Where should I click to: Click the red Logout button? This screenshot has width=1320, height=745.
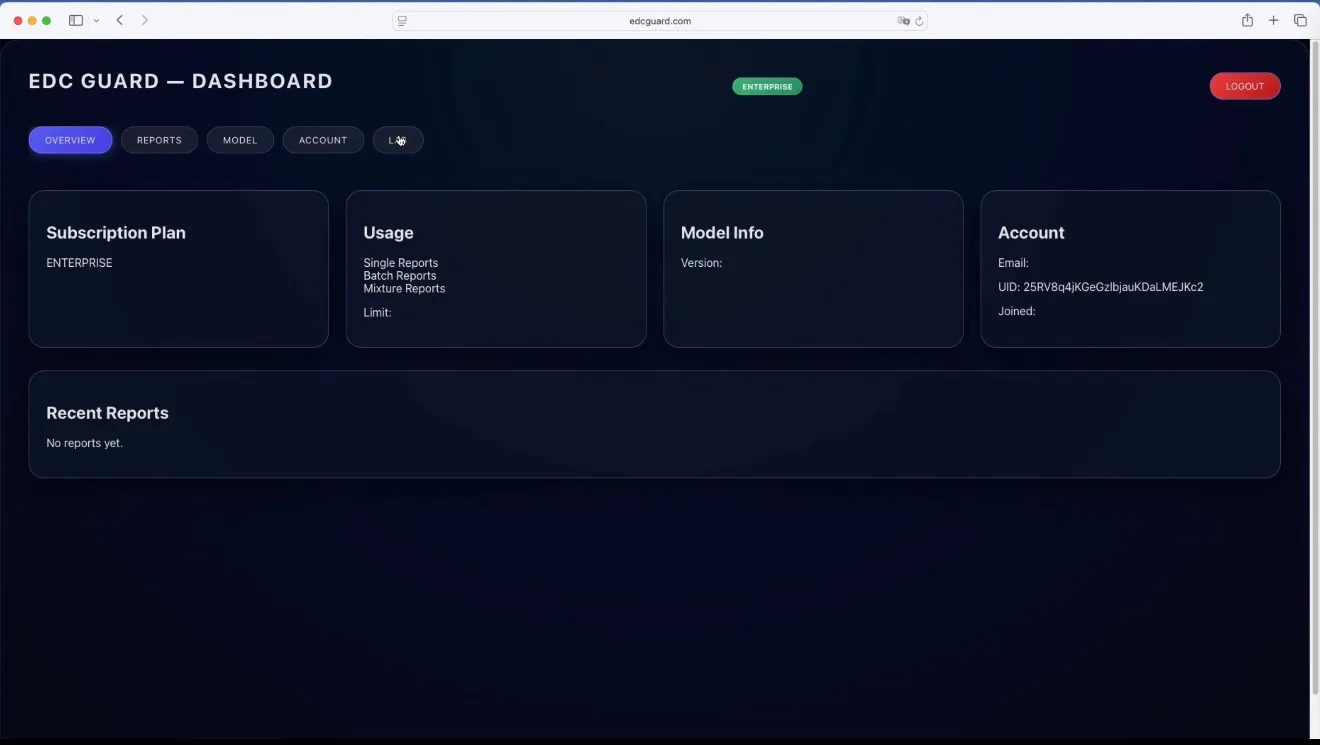coord(1245,86)
